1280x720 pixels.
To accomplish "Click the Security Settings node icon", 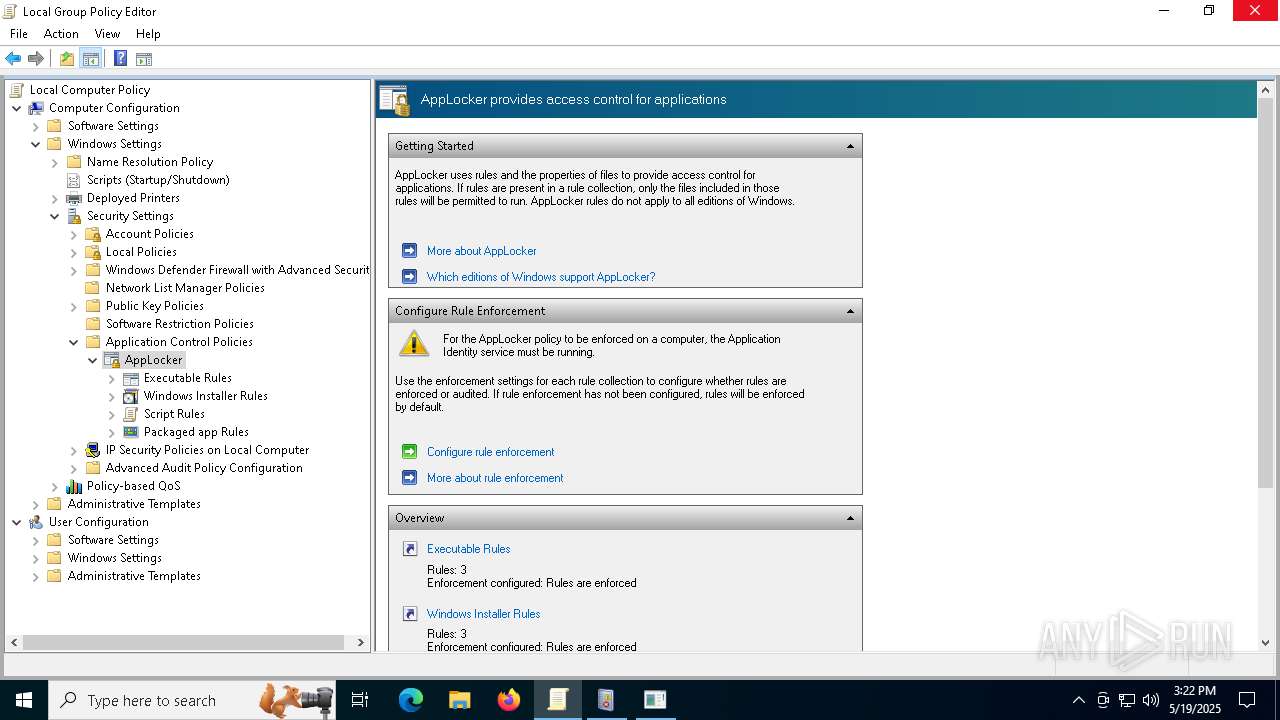I will tap(74, 216).
